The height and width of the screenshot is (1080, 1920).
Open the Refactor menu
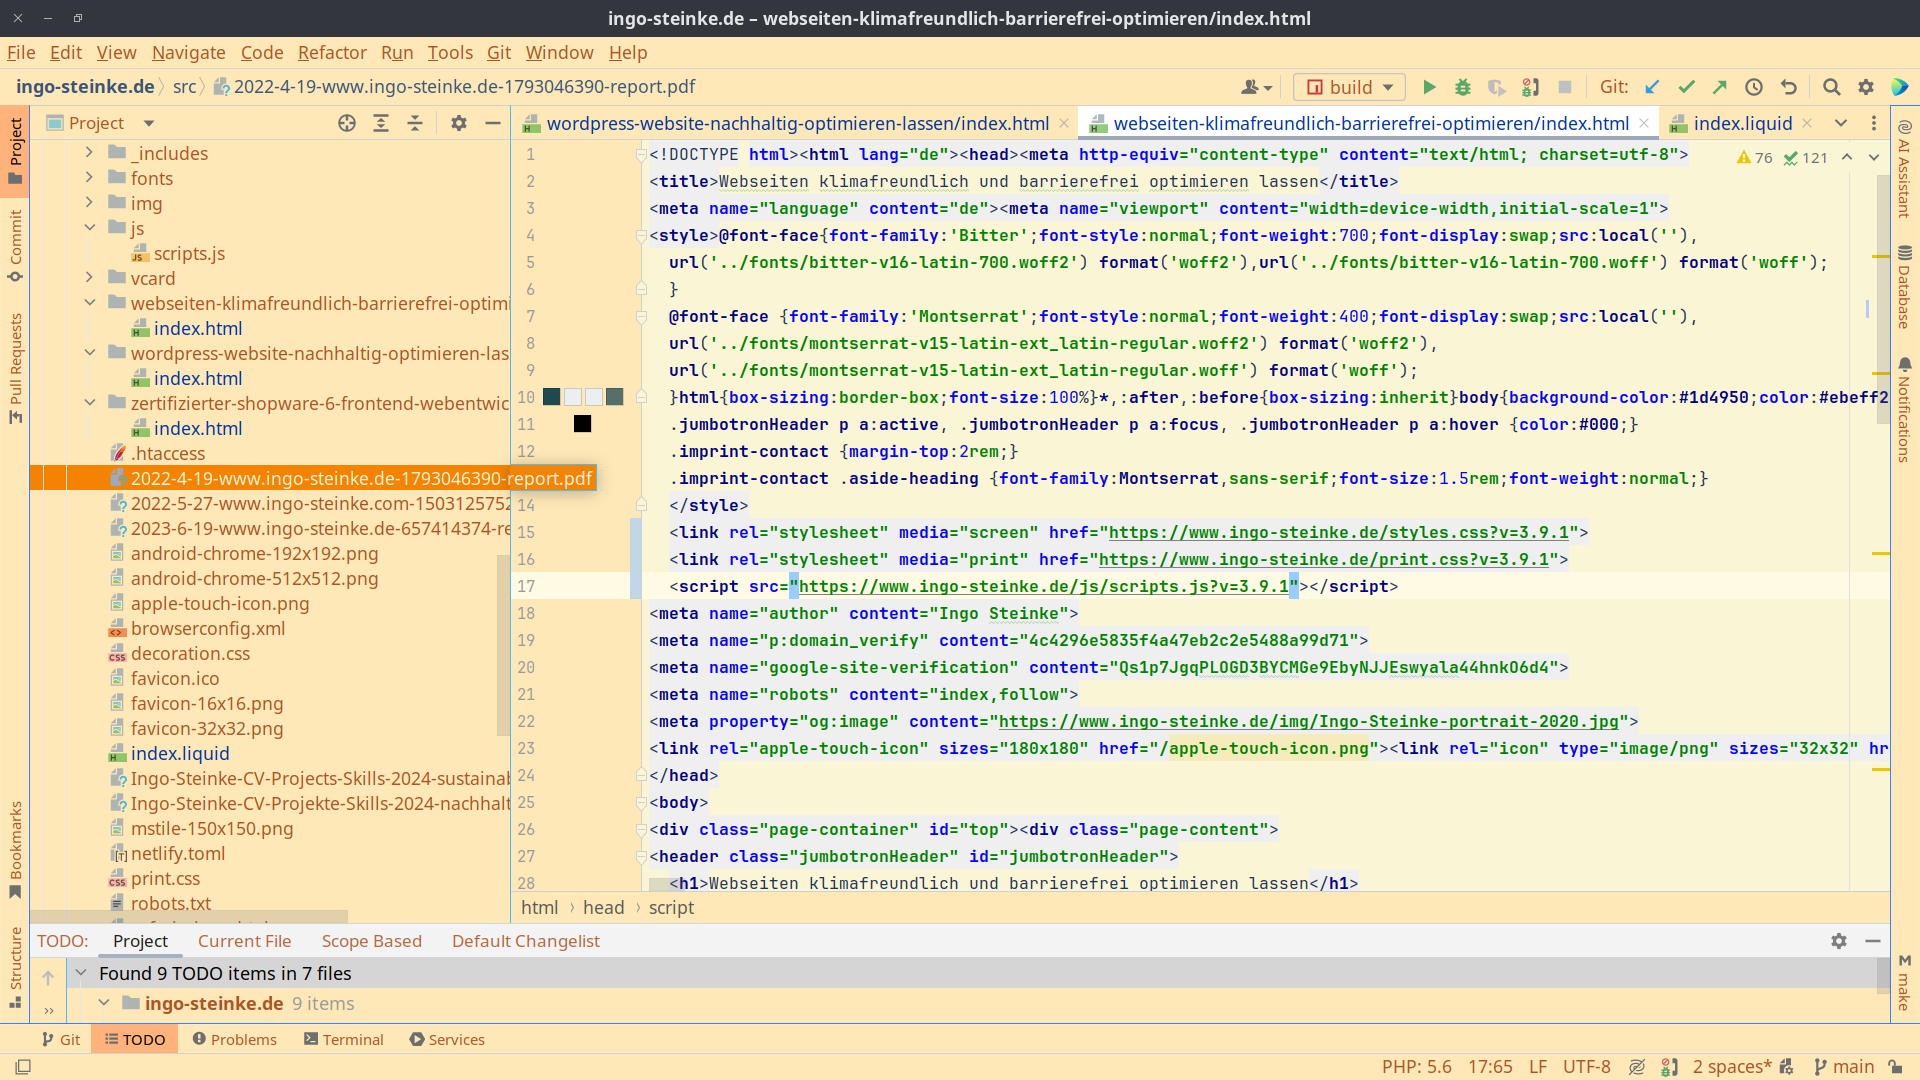click(x=331, y=53)
